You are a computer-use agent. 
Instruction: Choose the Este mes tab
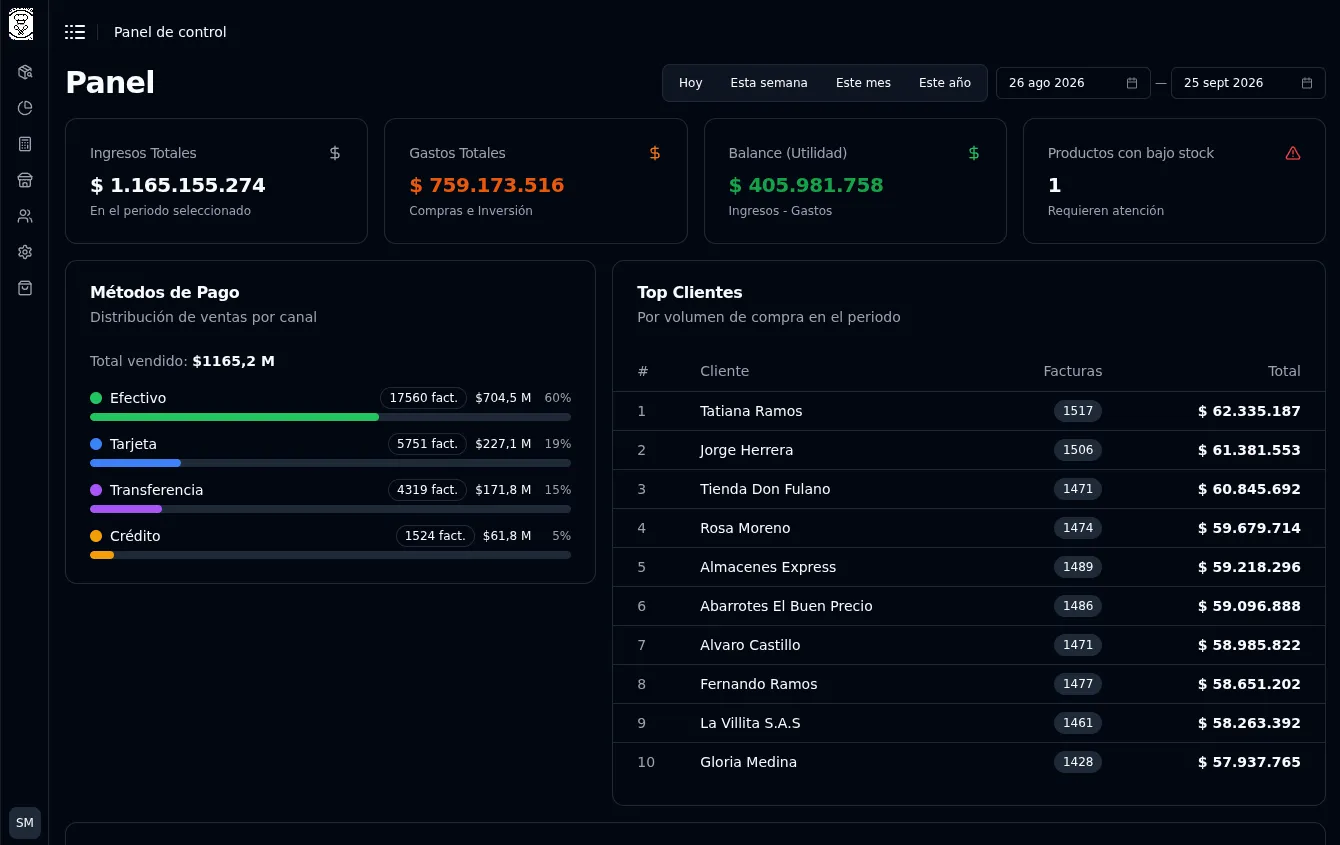pos(863,83)
